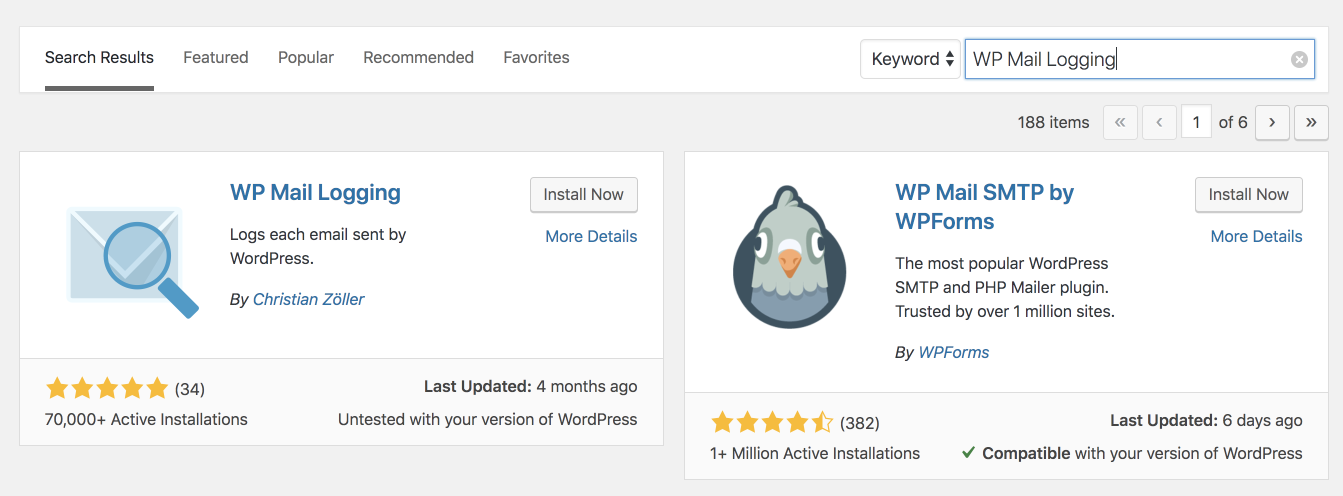Viewport: 1343px width, 496px height.
Task: Switch to the Popular tab
Action: (x=306, y=58)
